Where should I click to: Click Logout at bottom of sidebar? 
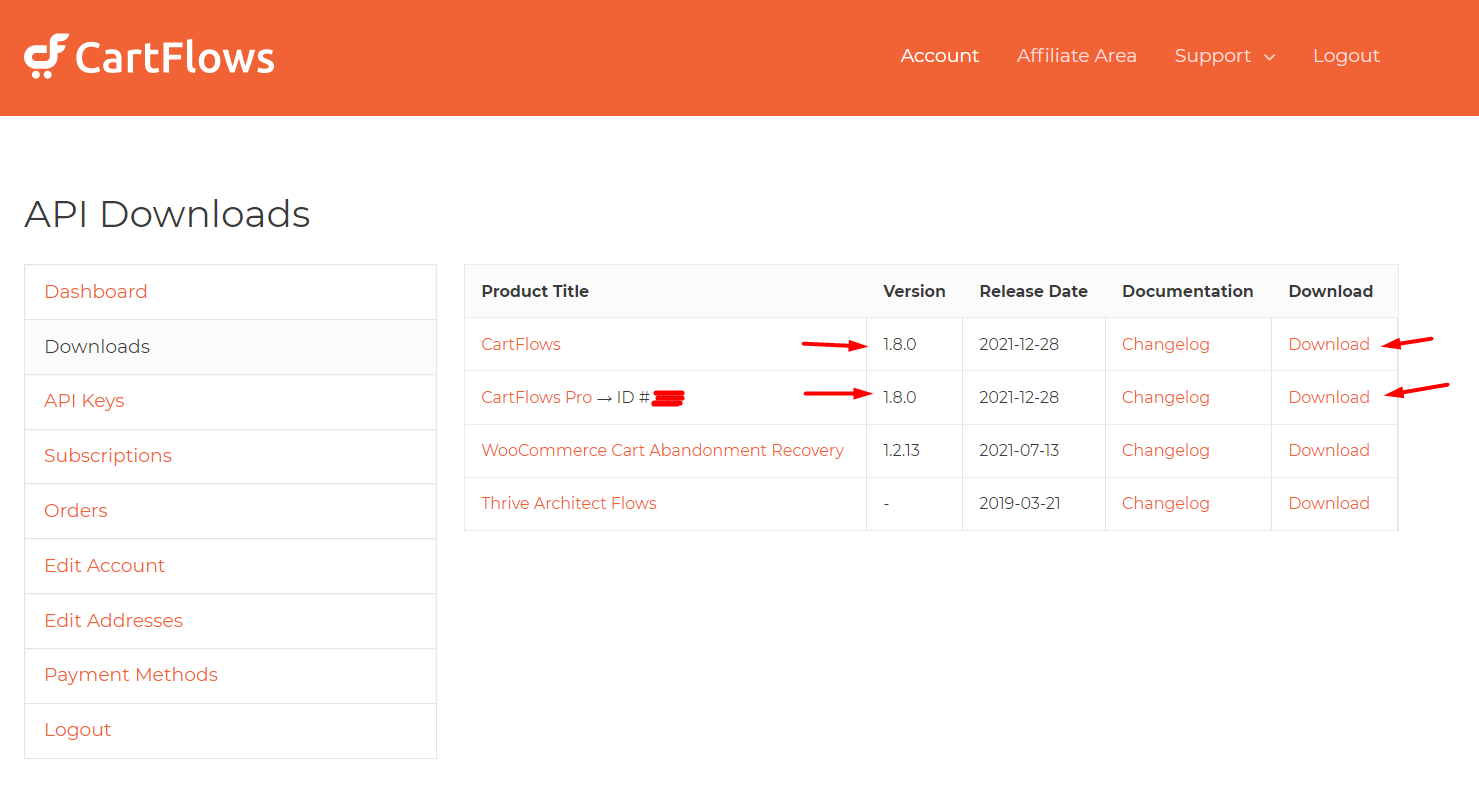pyautogui.click(x=77, y=730)
